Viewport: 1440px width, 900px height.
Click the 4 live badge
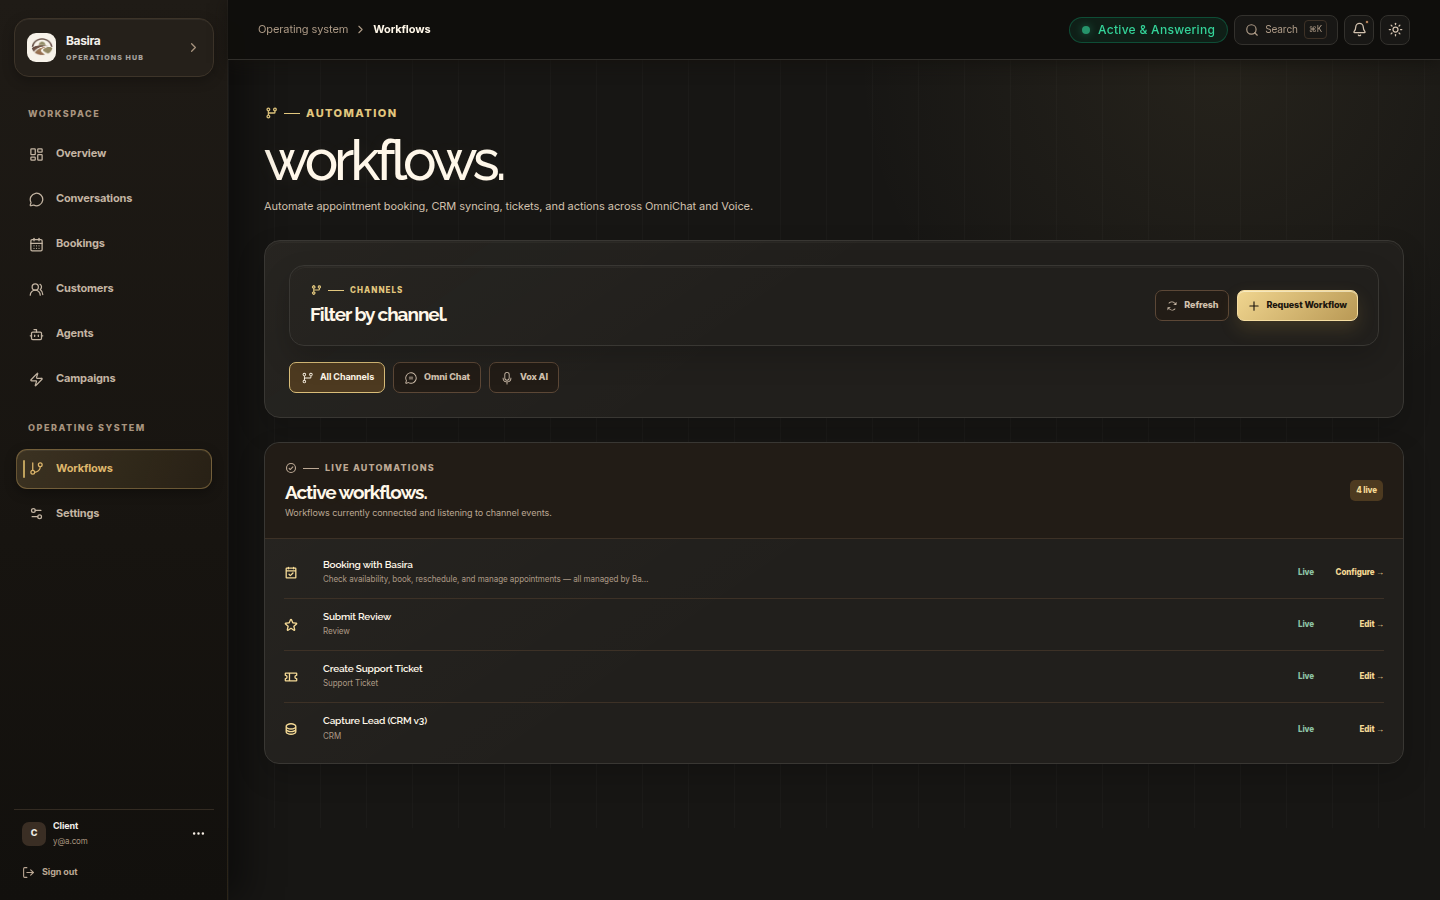pyautogui.click(x=1366, y=490)
